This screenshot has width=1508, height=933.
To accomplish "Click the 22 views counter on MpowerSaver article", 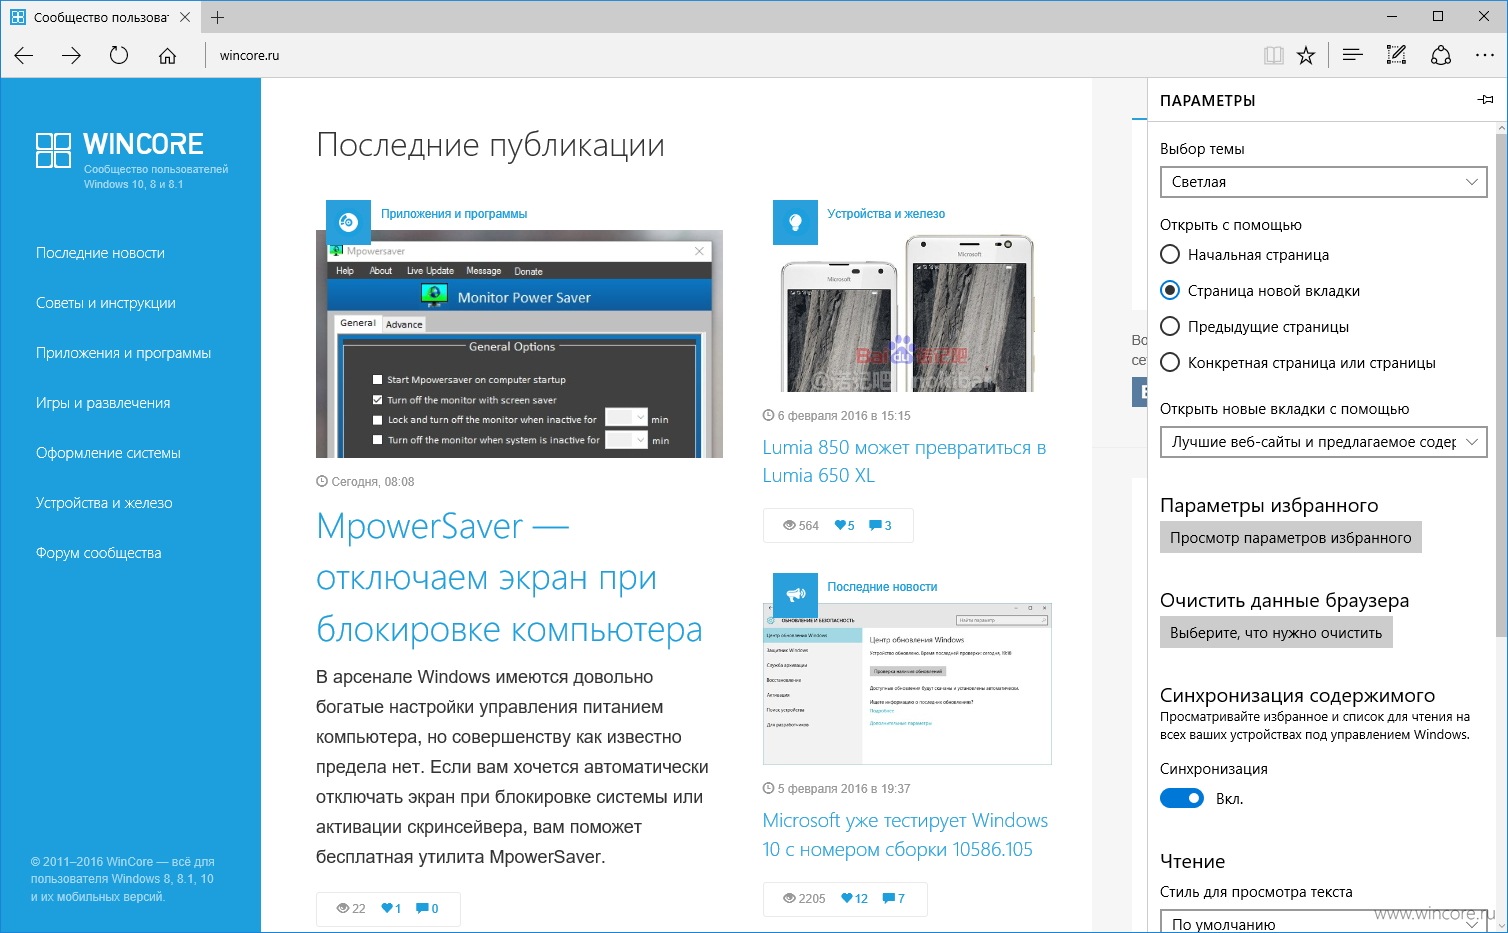I will [351, 909].
